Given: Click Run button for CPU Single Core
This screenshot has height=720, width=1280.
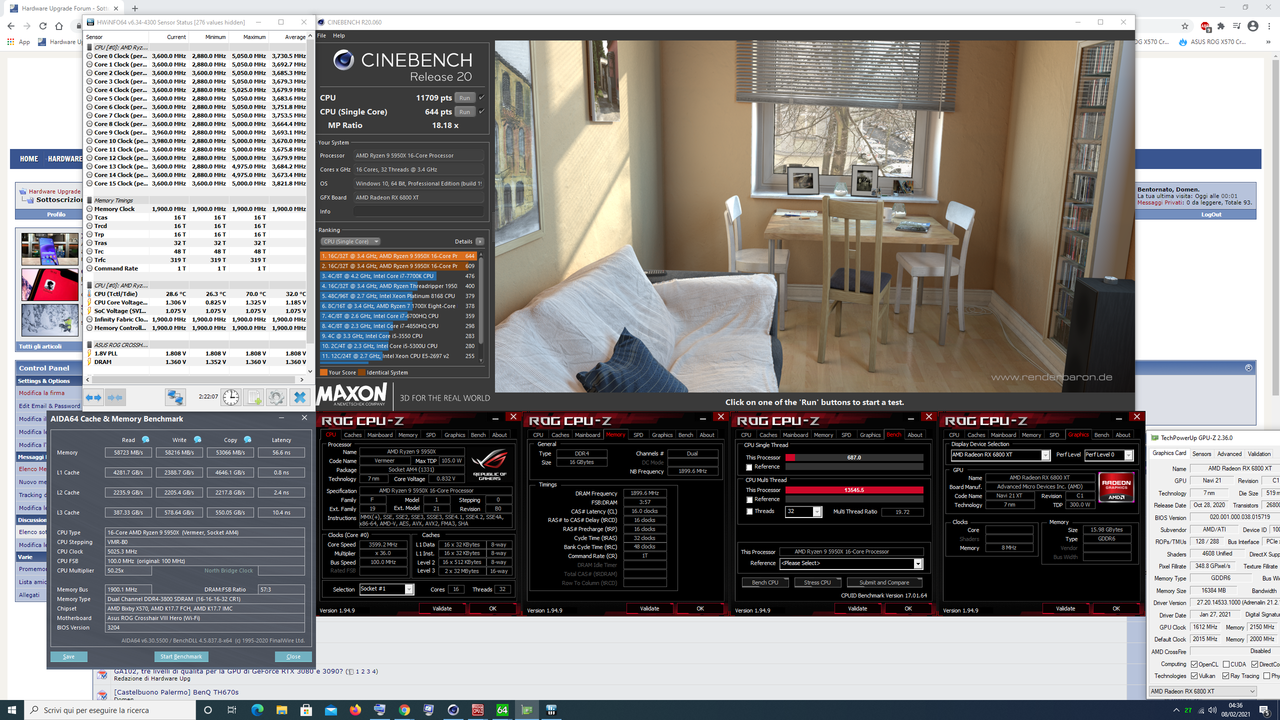Looking at the screenshot, I should coord(464,112).
